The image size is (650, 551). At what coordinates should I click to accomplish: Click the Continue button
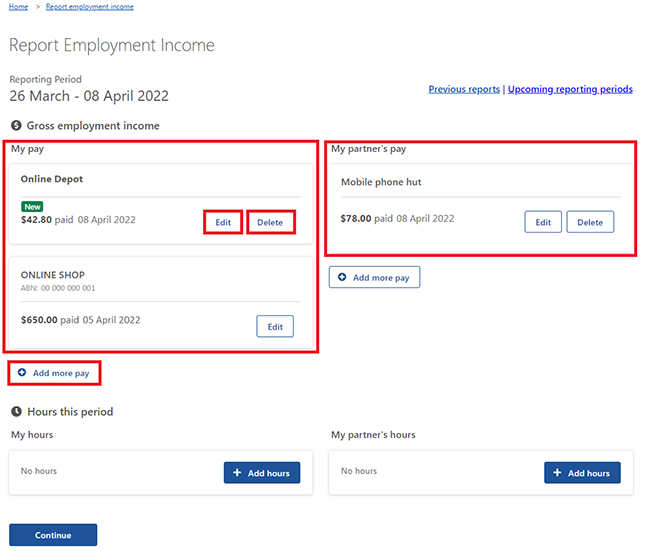coord(53,535)
